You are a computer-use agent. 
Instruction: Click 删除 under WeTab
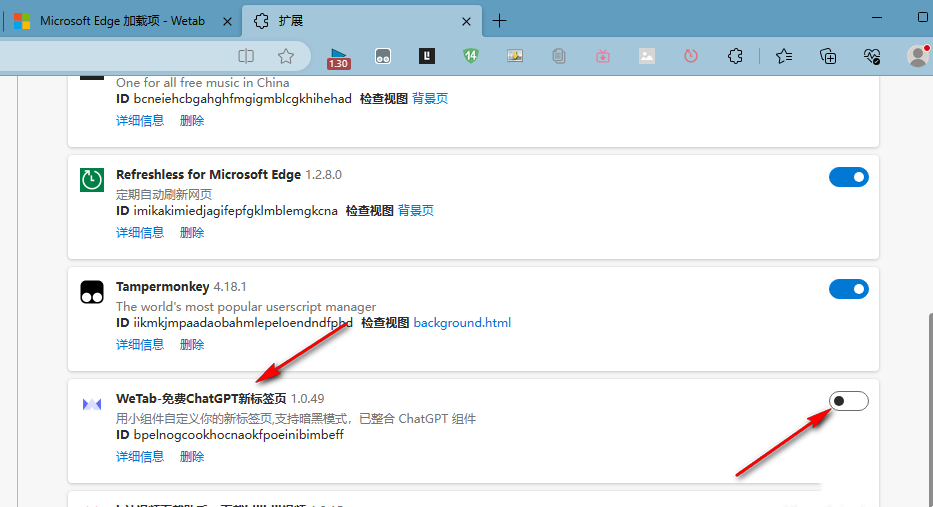(192, 456)
